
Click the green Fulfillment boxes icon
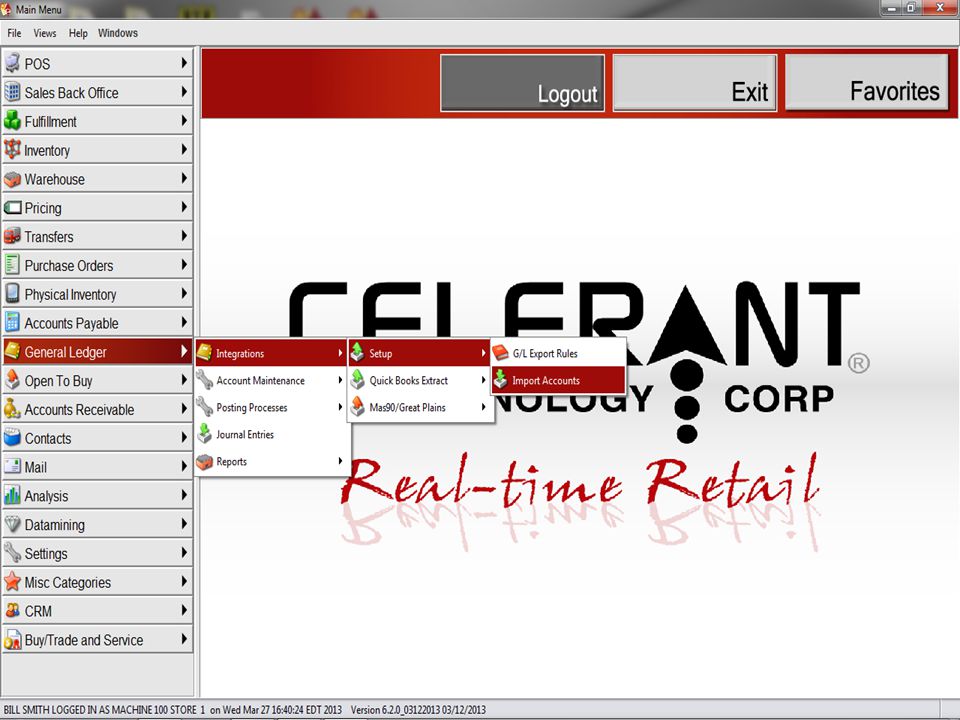pyautogui.click(x=12, y=121)
